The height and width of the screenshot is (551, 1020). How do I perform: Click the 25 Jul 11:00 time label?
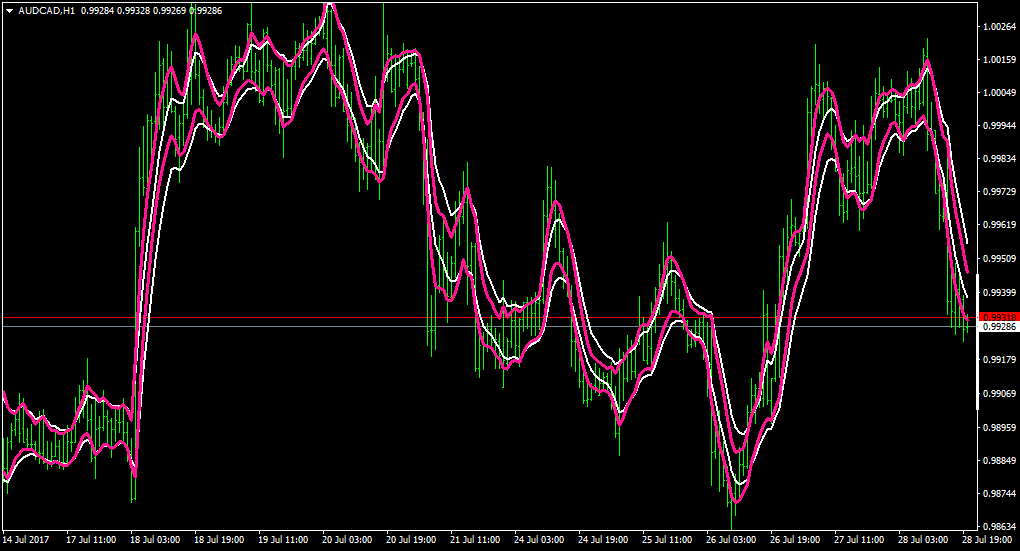click(667, 540)
